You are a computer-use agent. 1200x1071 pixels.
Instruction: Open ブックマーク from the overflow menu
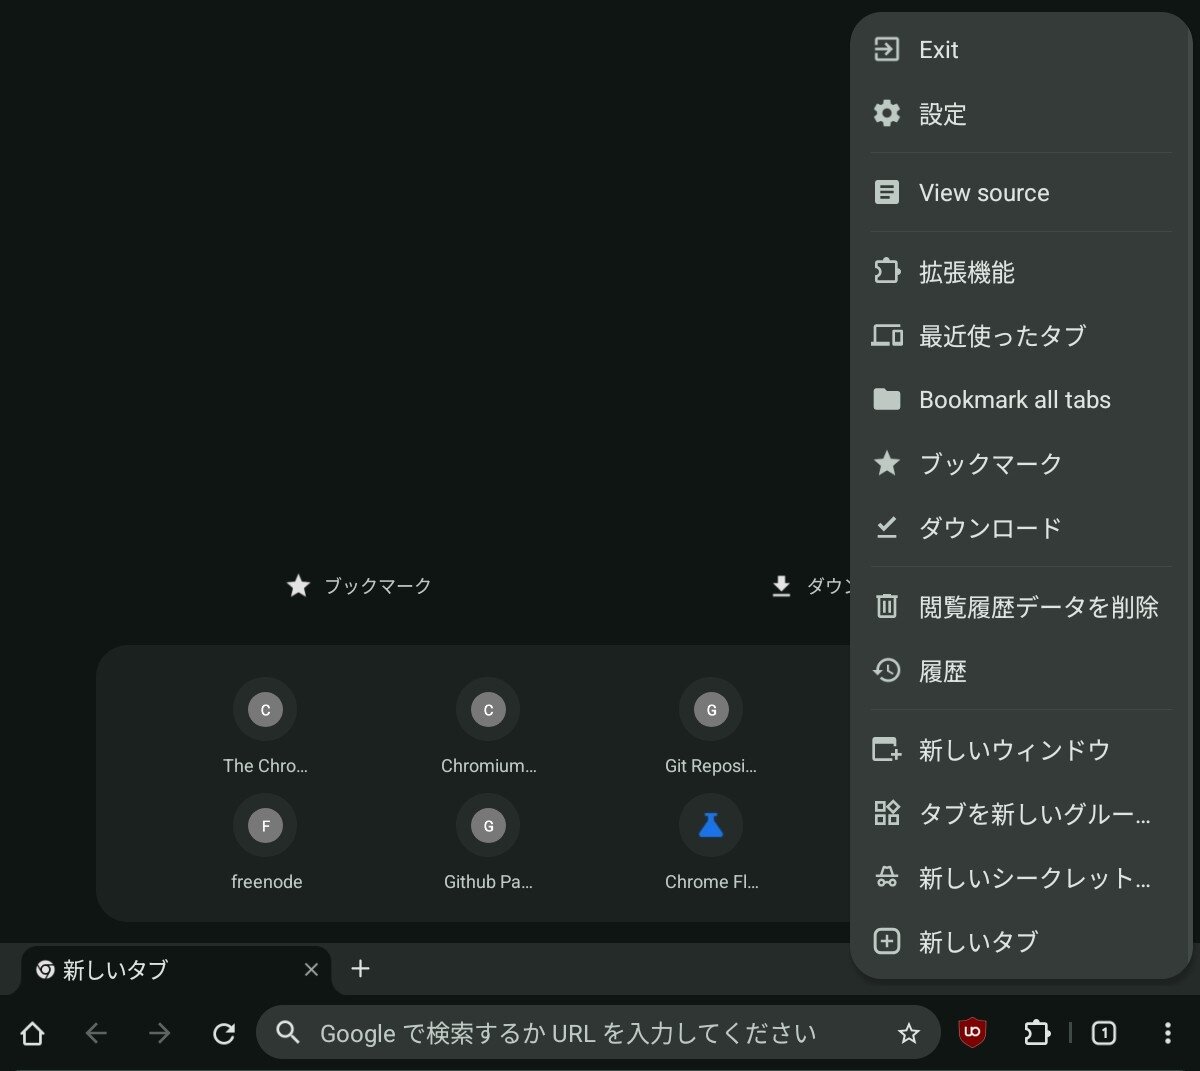pyautogui.click(x=1020, y=463)
